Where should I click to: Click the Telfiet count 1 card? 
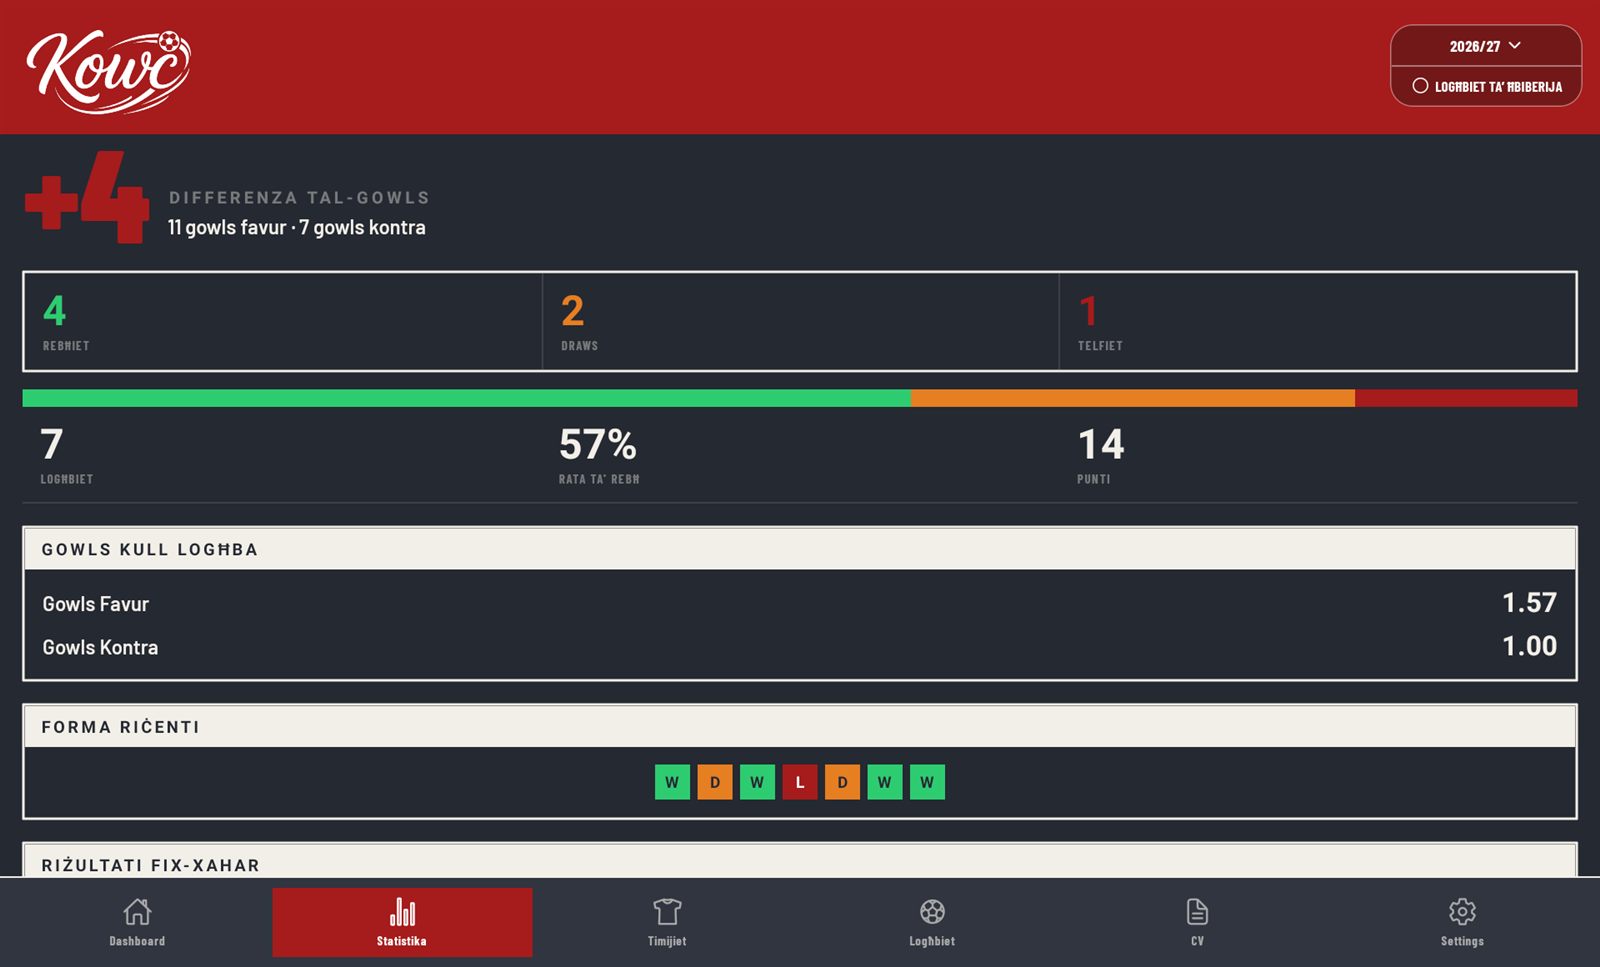(1317, 321)
